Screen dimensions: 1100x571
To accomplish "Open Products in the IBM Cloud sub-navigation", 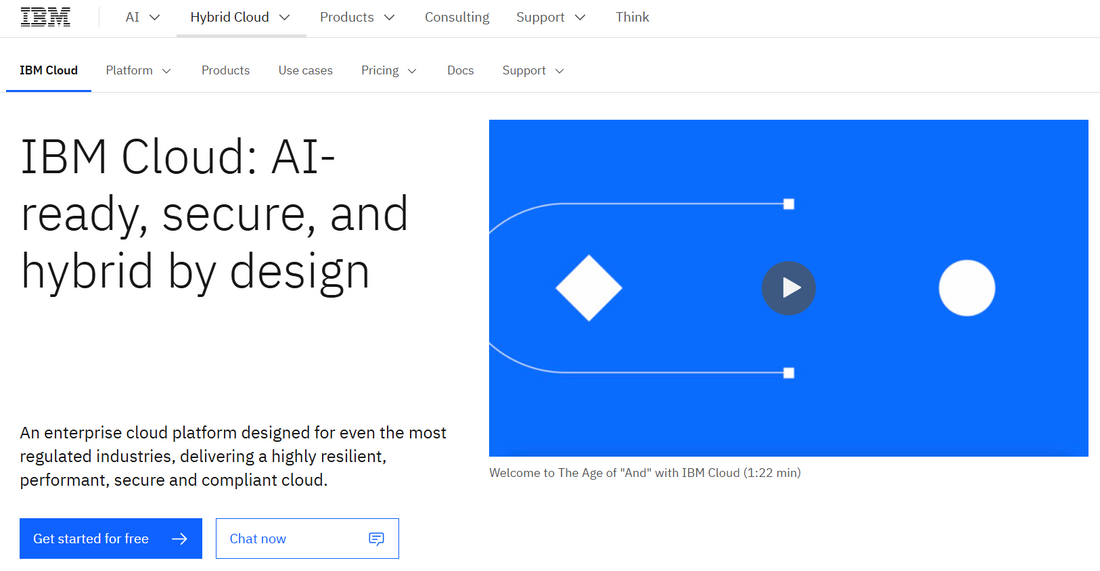I will (x=225, y=71).
